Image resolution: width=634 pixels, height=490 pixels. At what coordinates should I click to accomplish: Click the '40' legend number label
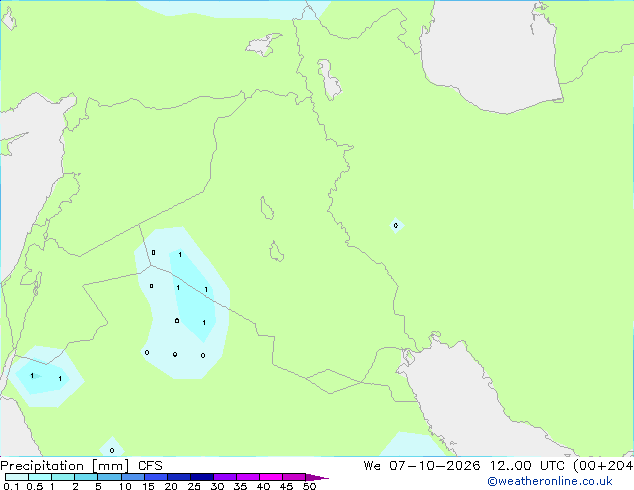pos(263,486)
